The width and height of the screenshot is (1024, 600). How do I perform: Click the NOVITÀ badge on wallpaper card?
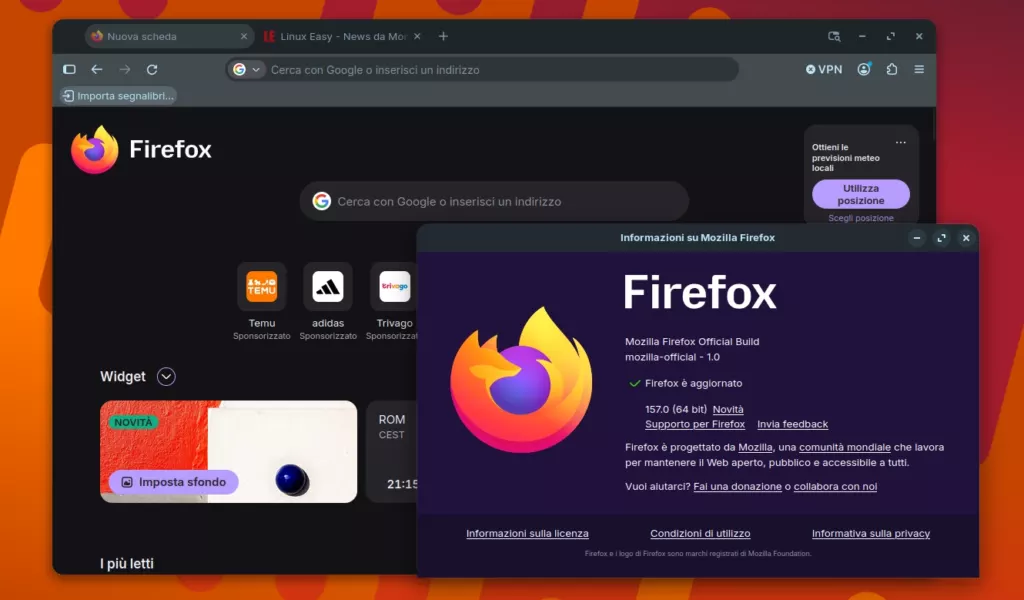point(133,422)
